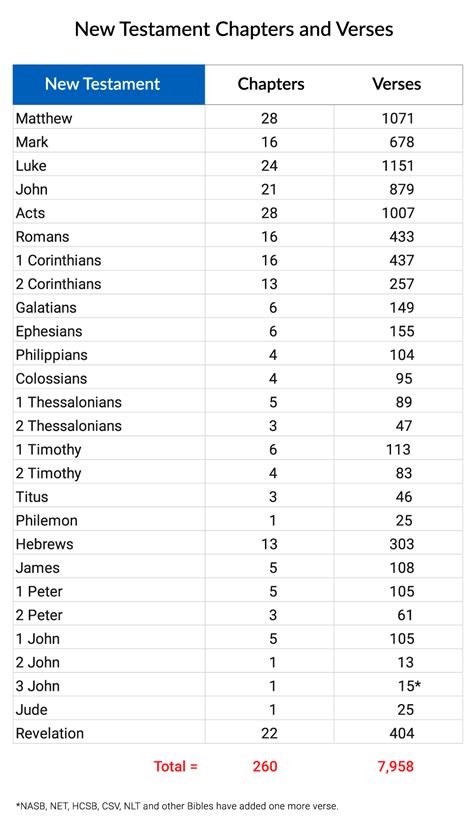
Task: Click the NASB footnote text
Action: tap(177, 806)
